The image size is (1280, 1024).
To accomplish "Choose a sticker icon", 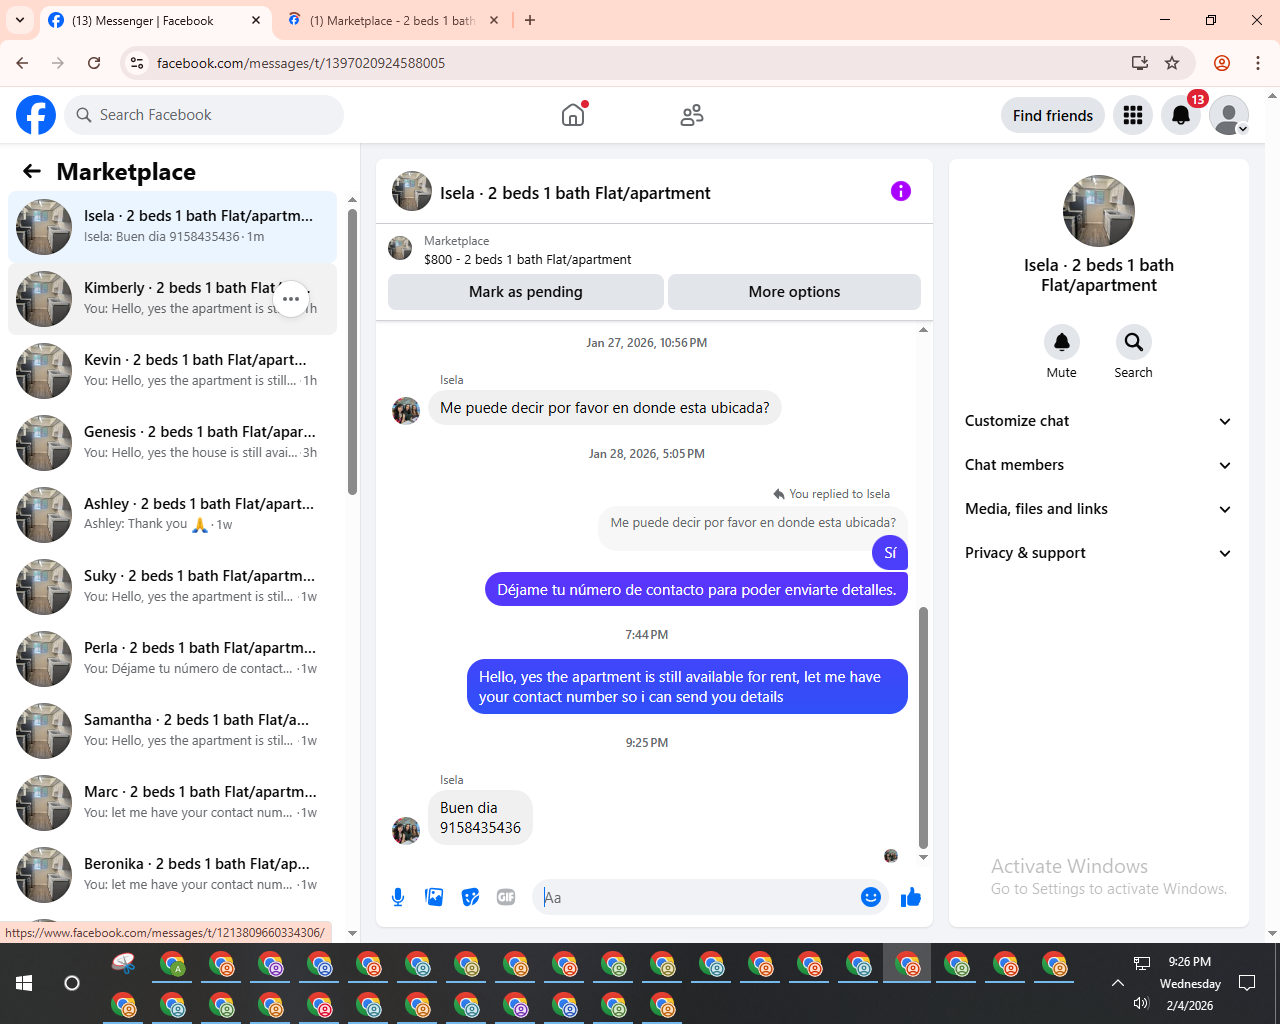I will (x=470, y=897).
